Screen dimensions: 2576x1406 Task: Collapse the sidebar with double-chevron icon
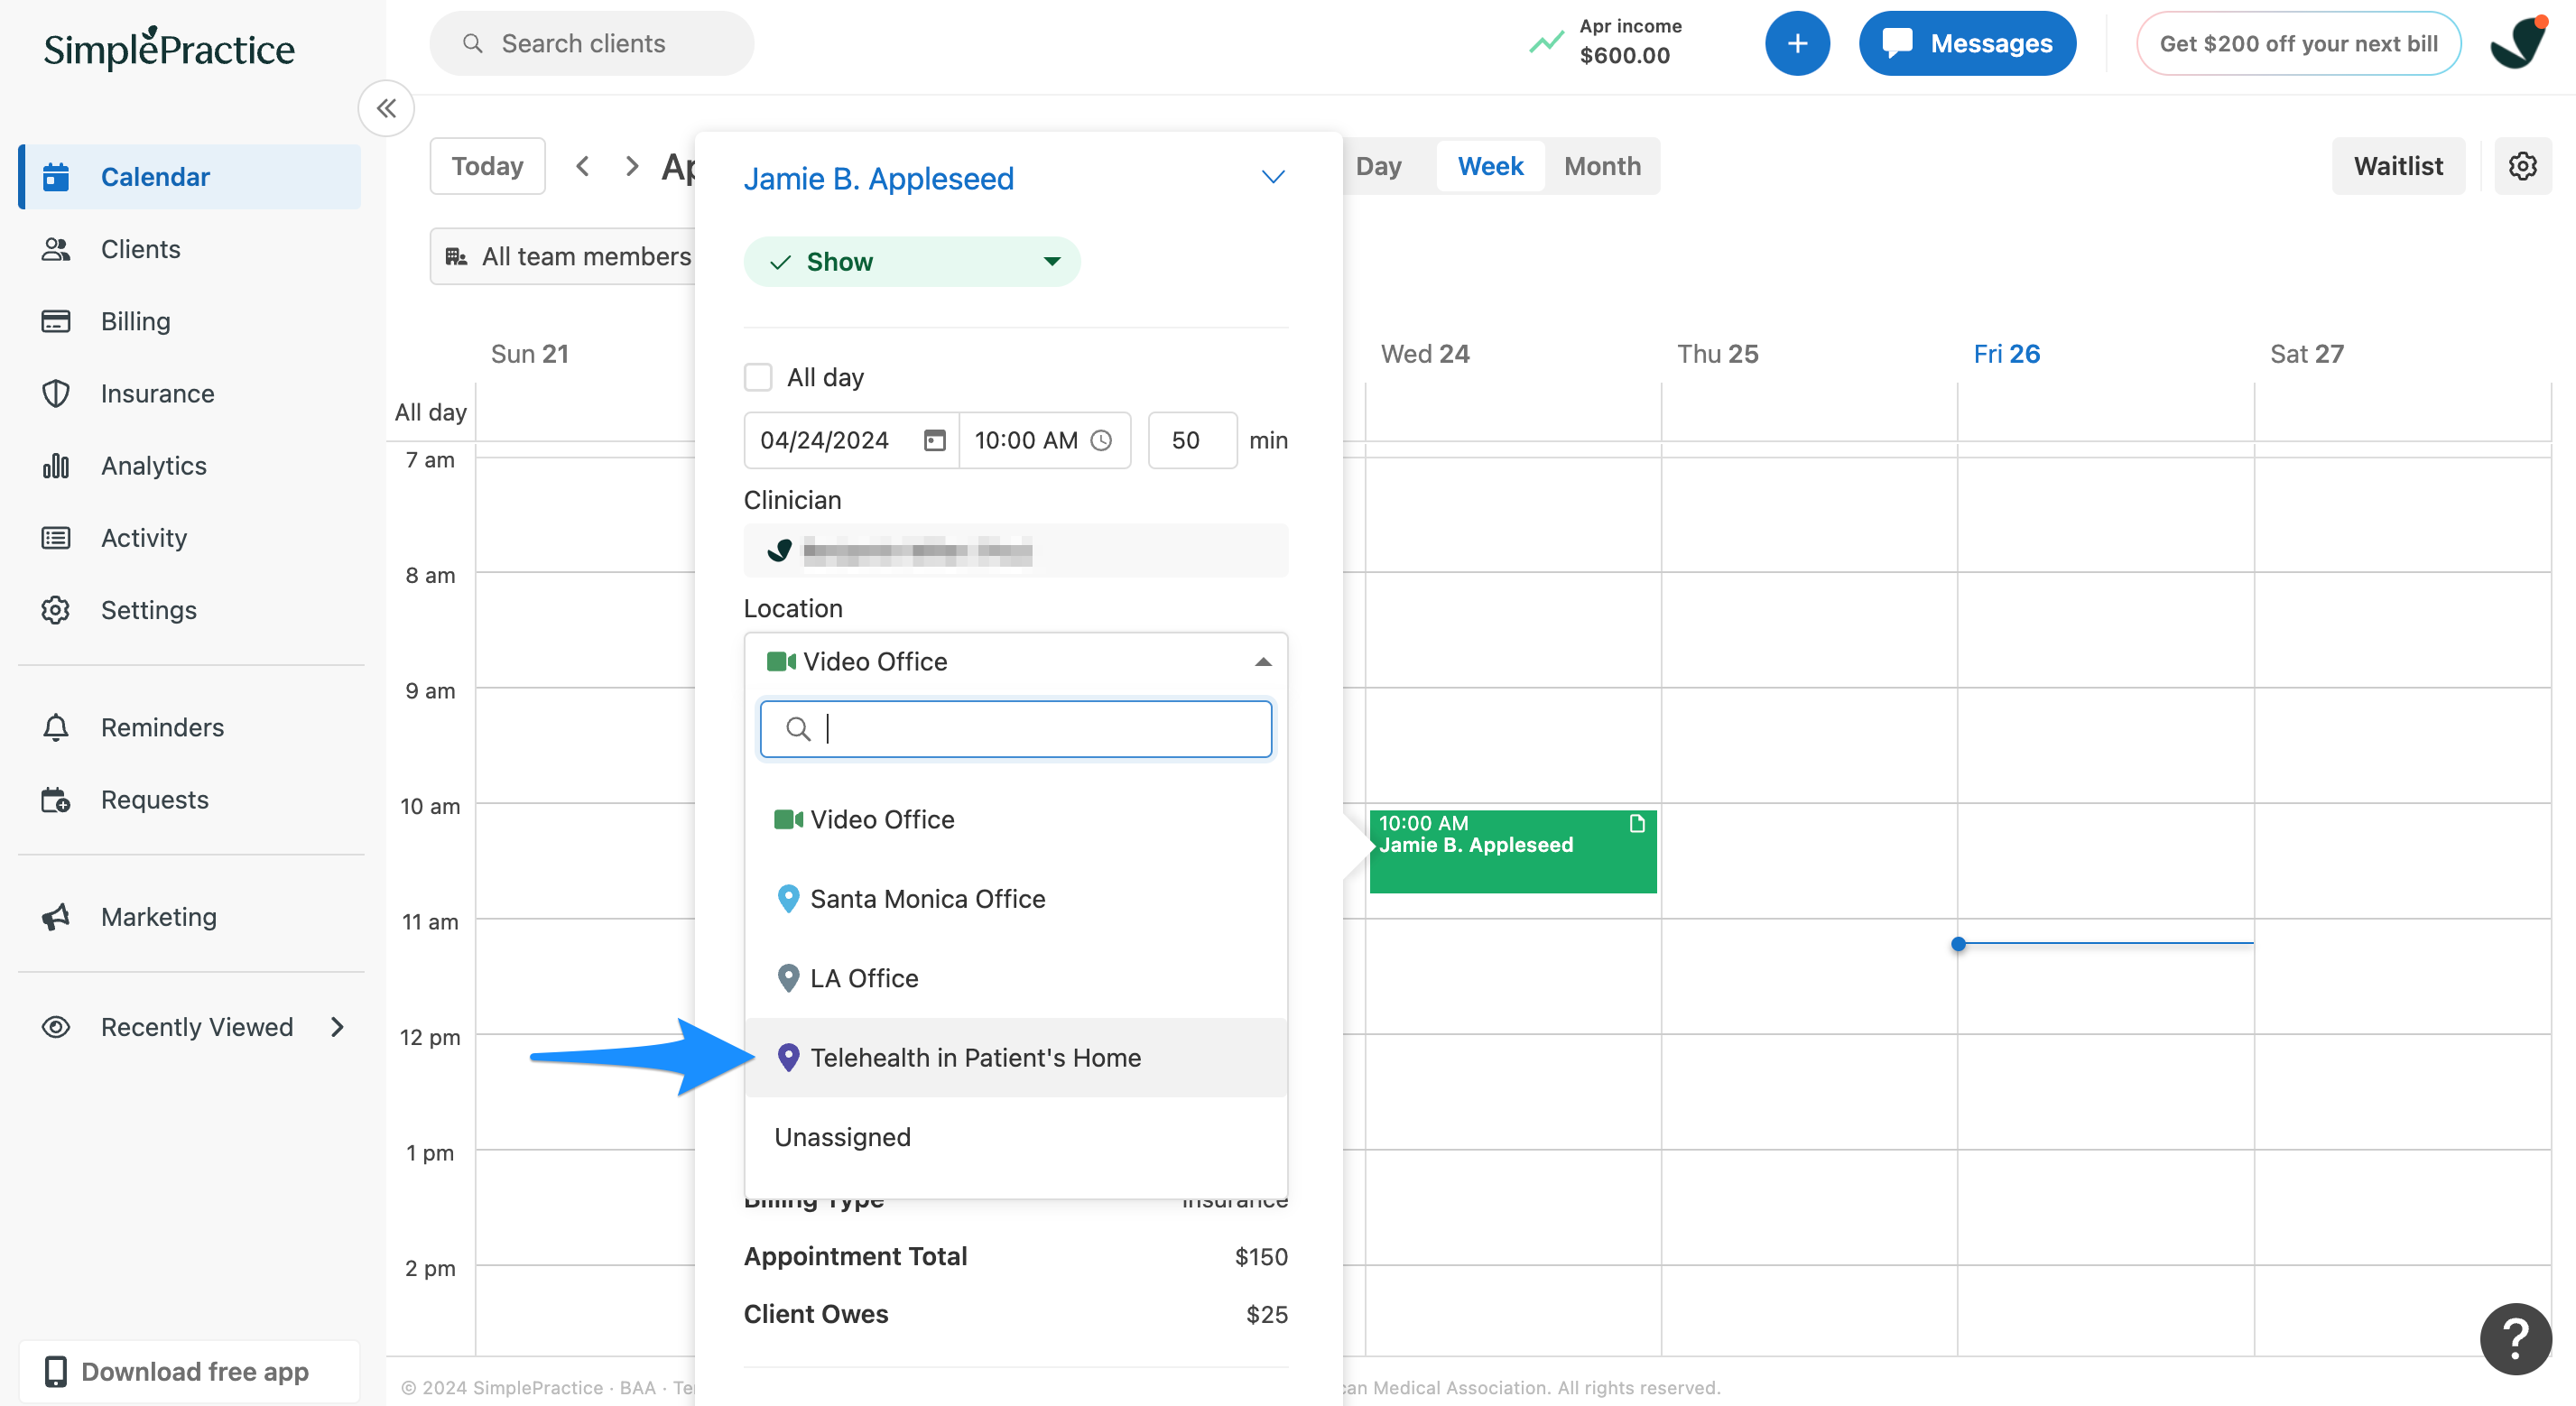[386, 108]
